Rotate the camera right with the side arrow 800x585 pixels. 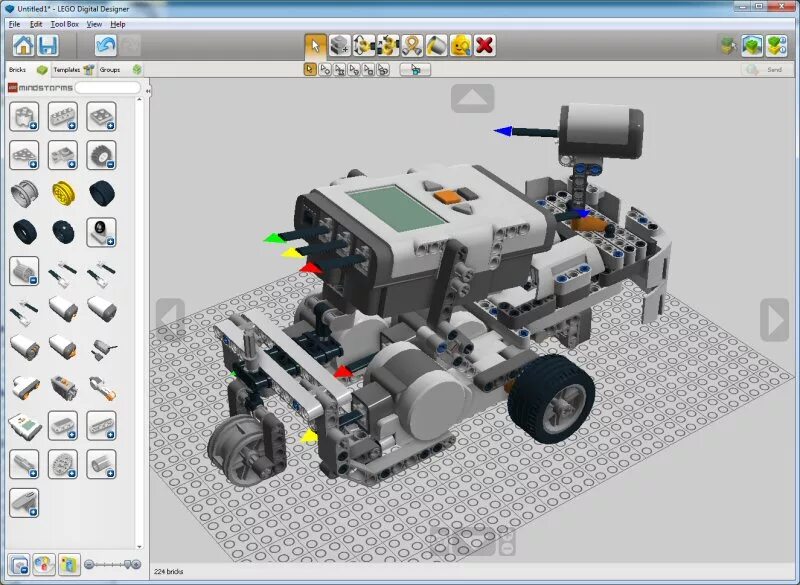774,320
